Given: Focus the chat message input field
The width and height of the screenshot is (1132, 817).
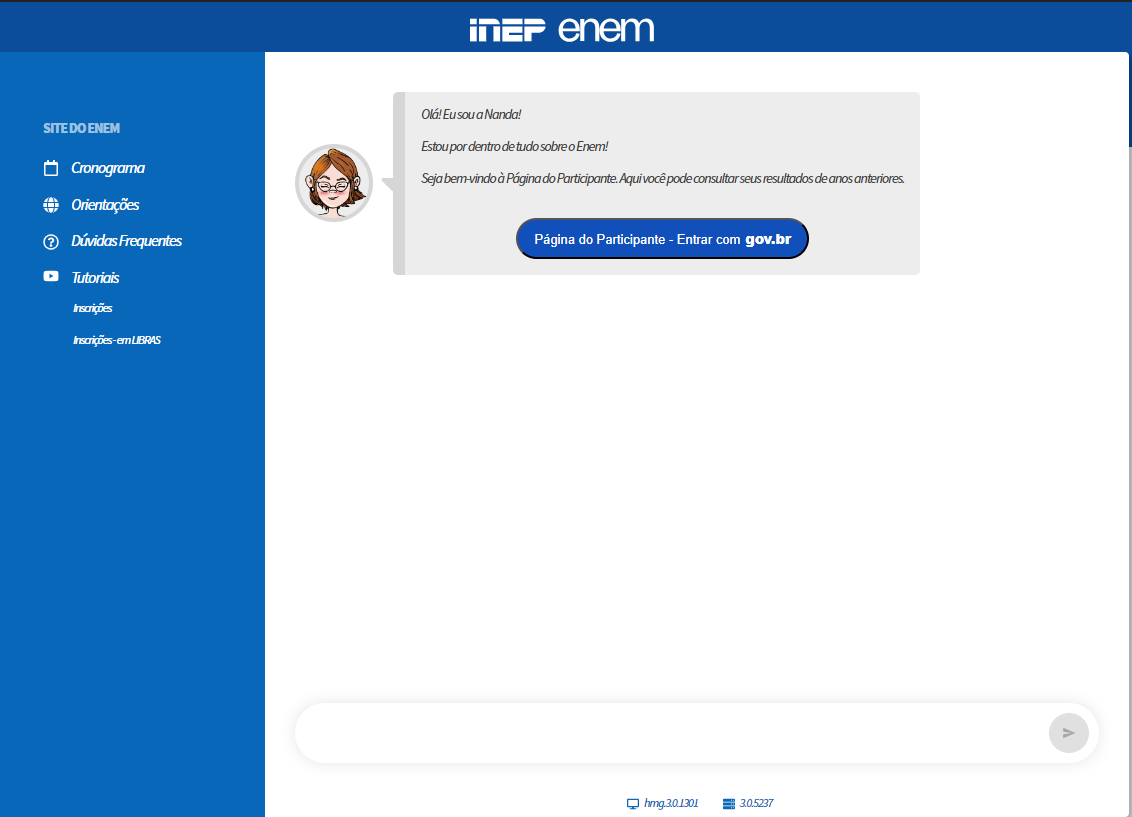Looking at the screenshot, I should (670, 733).
